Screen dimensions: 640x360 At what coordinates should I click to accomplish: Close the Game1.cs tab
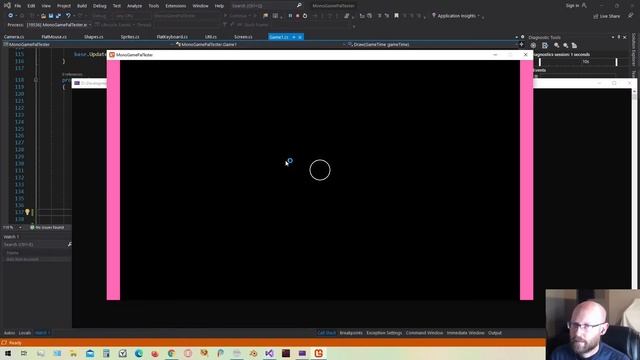pos(300,37)
